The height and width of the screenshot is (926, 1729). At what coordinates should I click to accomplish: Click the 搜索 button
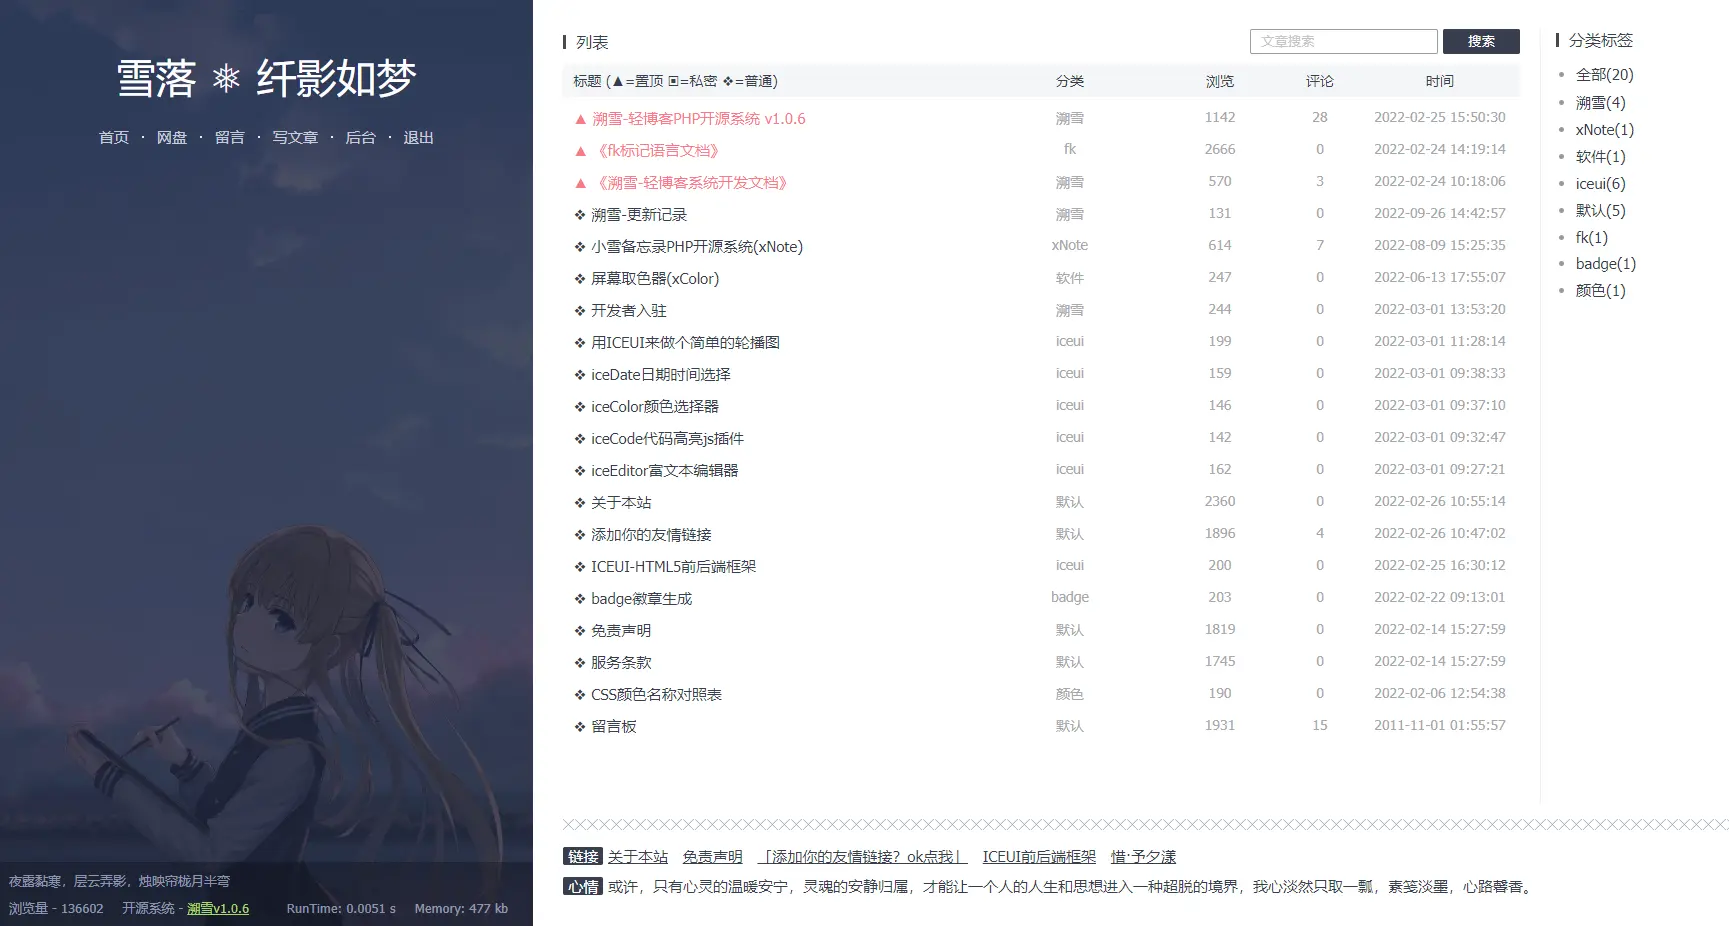pos(1481,41)
